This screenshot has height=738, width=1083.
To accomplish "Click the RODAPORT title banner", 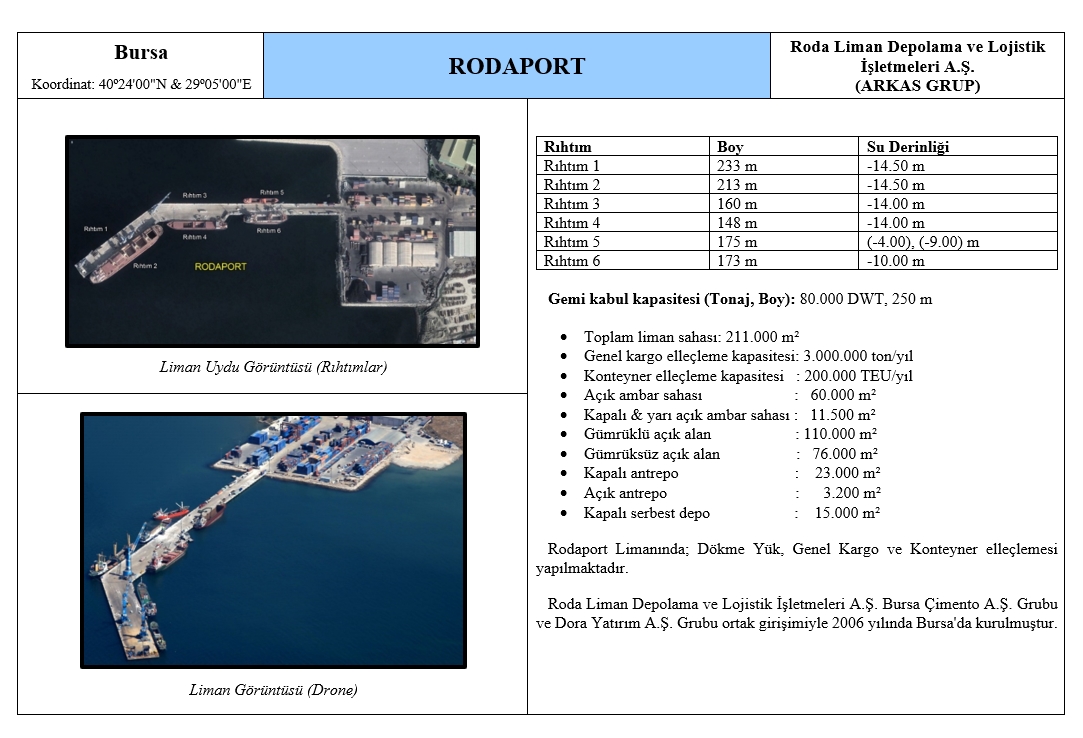I will pos(517,66).
